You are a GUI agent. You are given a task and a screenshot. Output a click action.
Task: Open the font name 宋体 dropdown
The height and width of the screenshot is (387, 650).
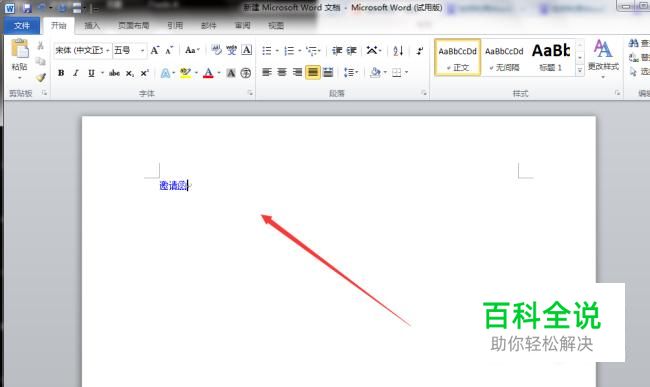[107, 51]
